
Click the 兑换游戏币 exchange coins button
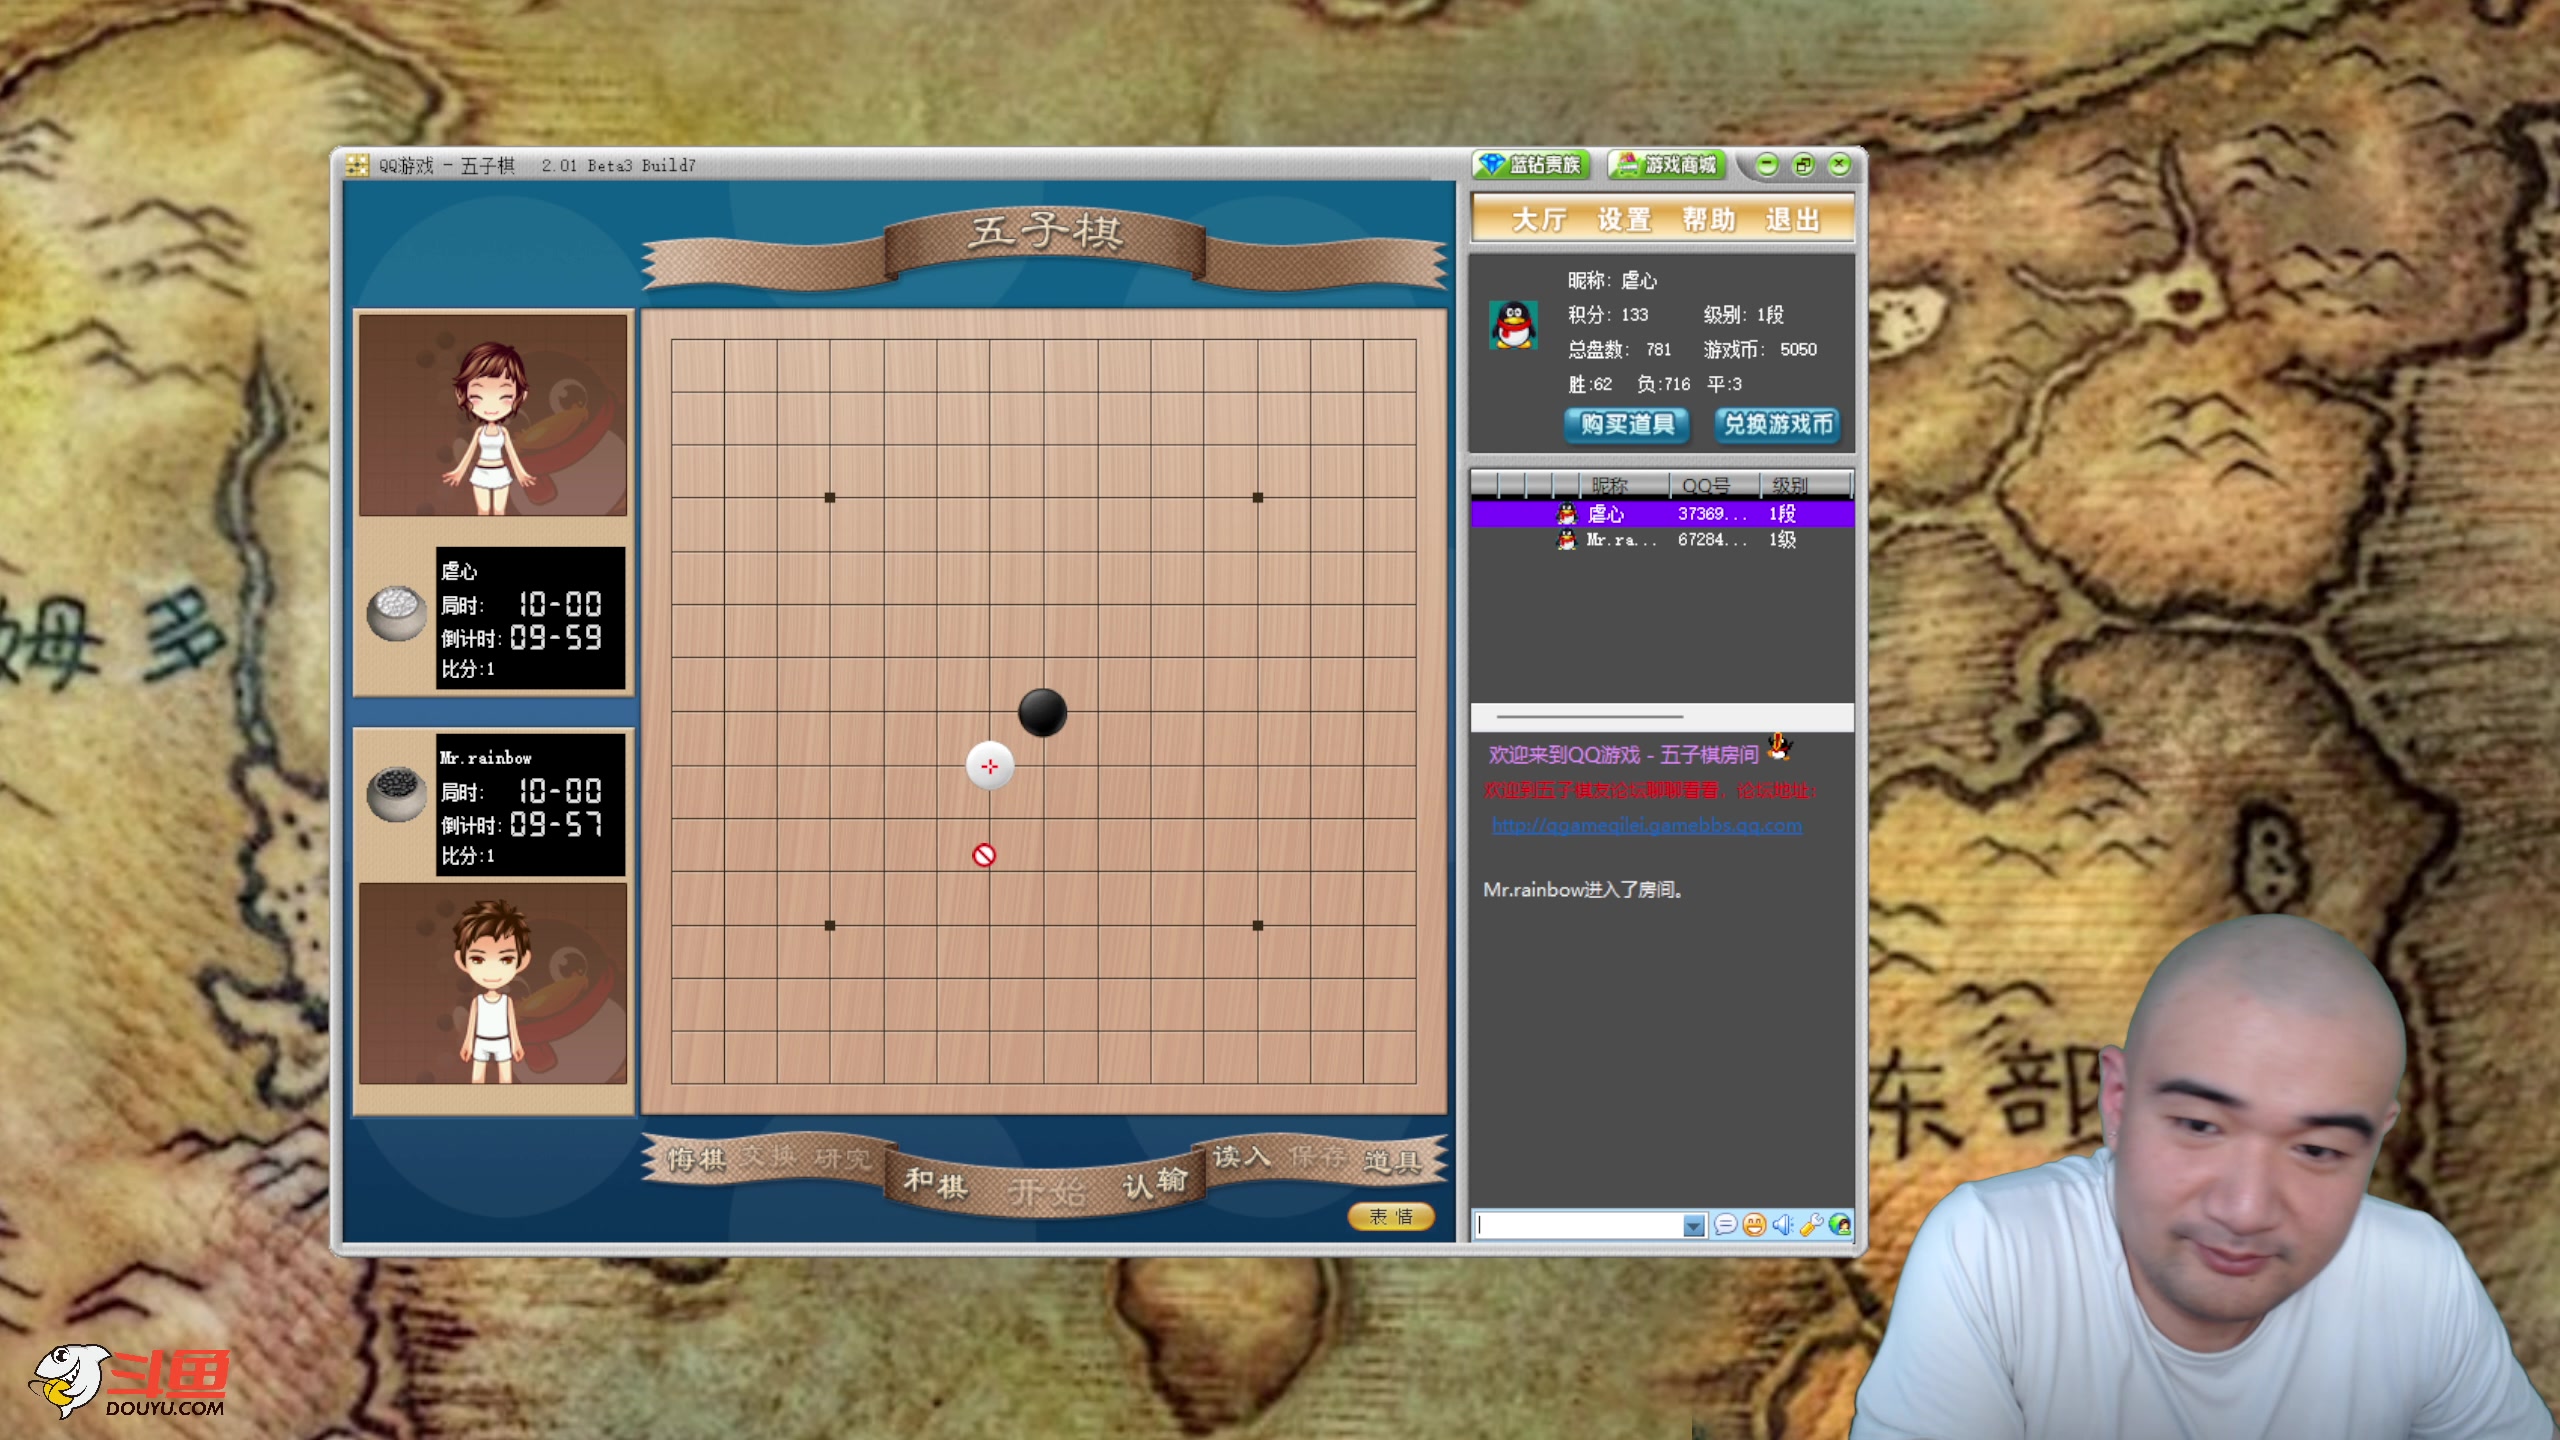coord(1778,424)
